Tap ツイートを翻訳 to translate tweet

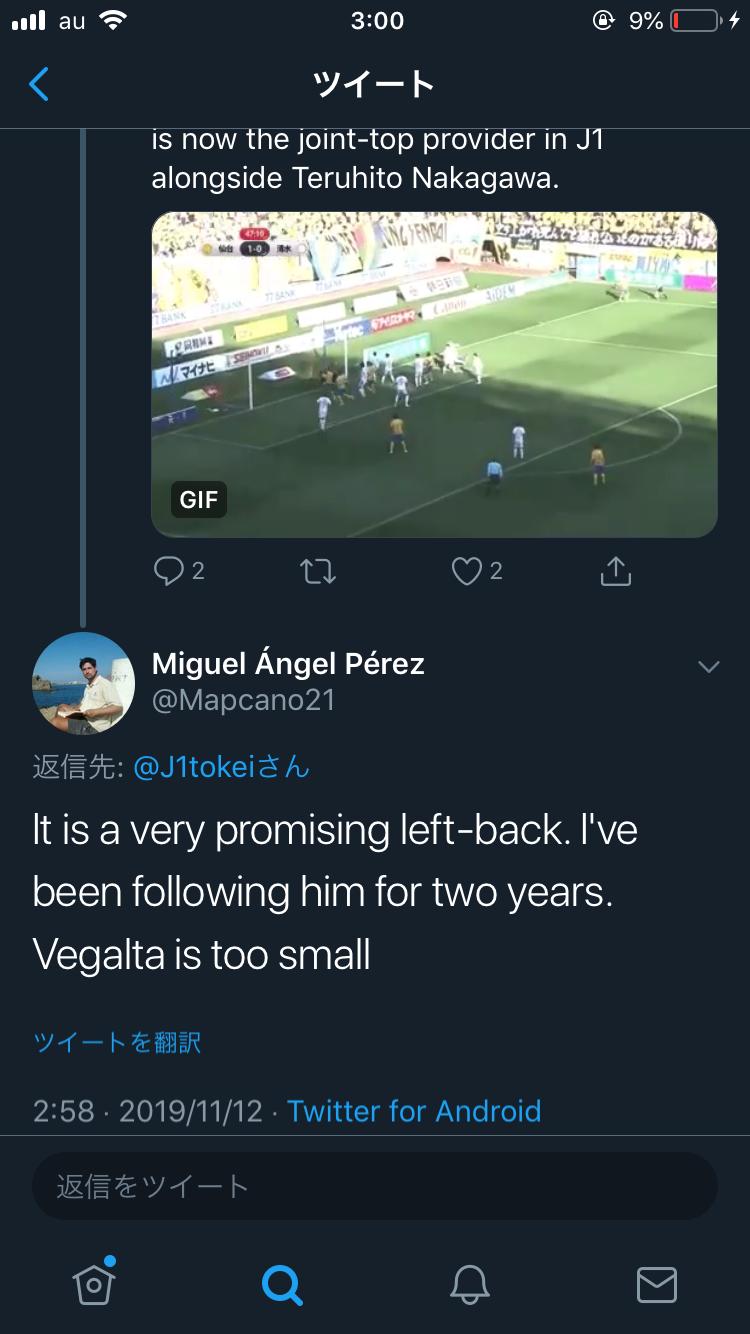click(117, 1042)
